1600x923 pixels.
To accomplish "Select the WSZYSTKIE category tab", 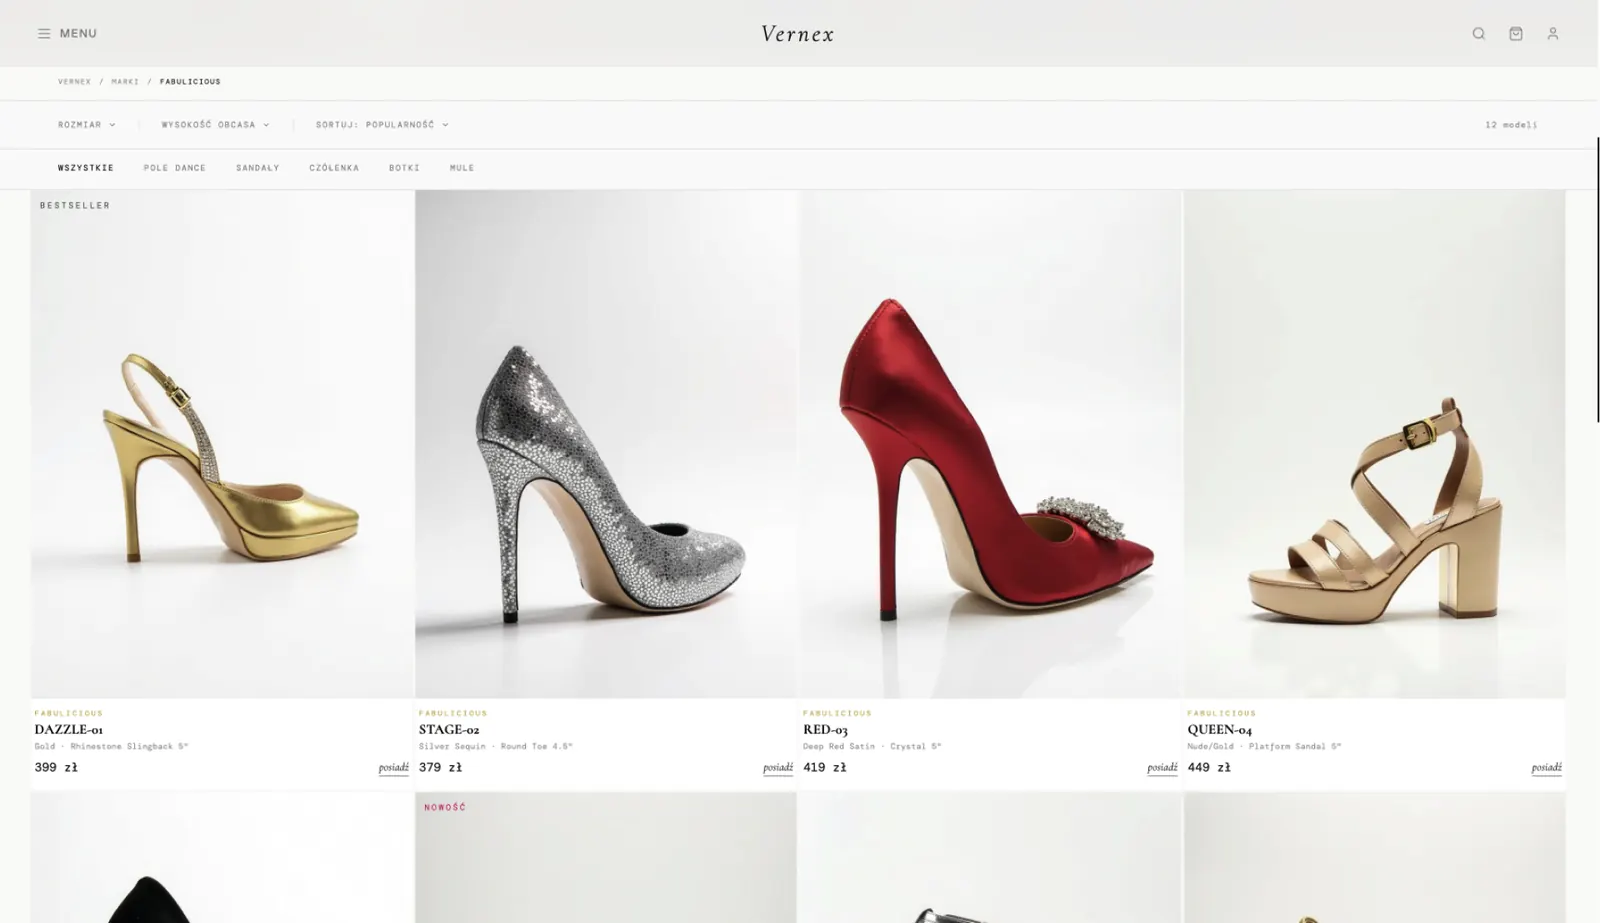I will [x=86, y=168].
